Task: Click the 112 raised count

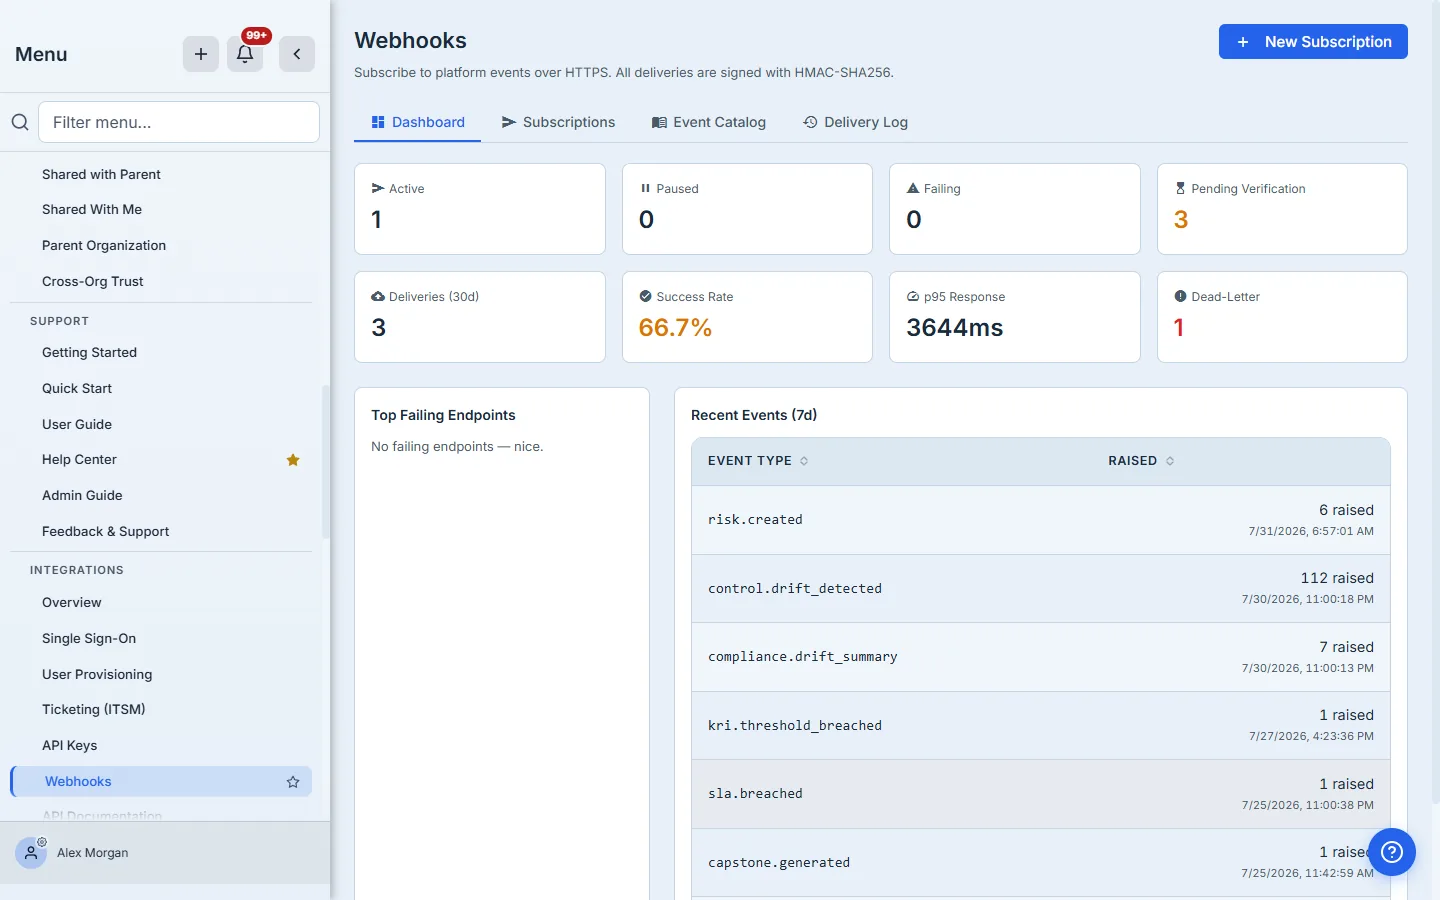Action: pyautogui.click(x=1337, y=578)
